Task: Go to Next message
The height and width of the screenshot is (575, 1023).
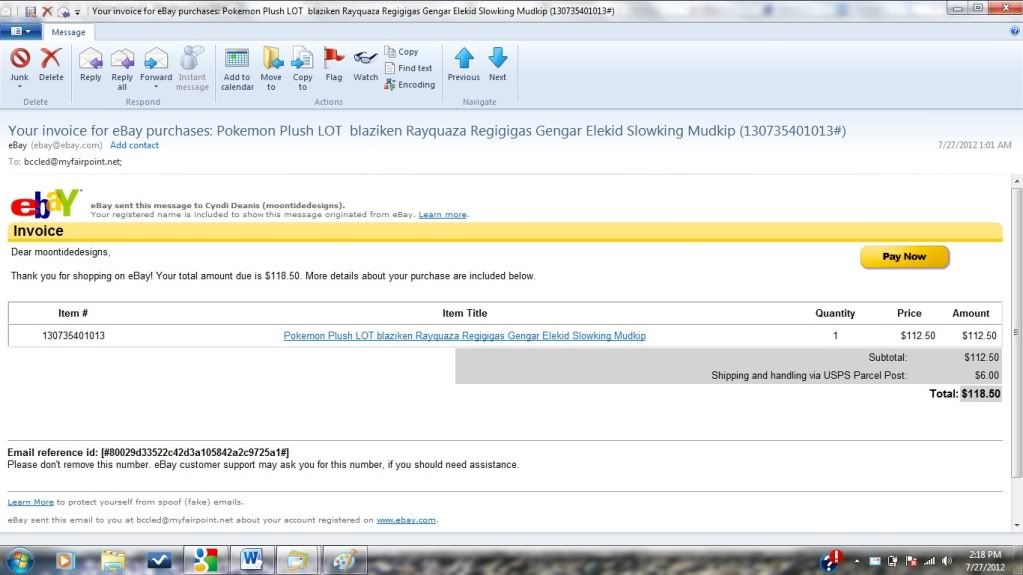Action: click(497, 65)
